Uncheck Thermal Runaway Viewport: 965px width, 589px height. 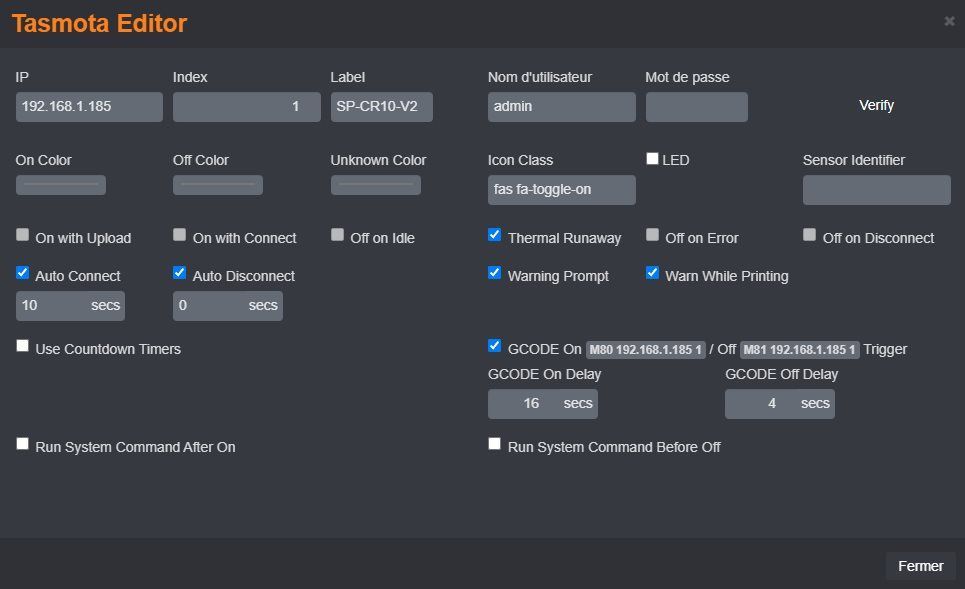coord(494,234)
